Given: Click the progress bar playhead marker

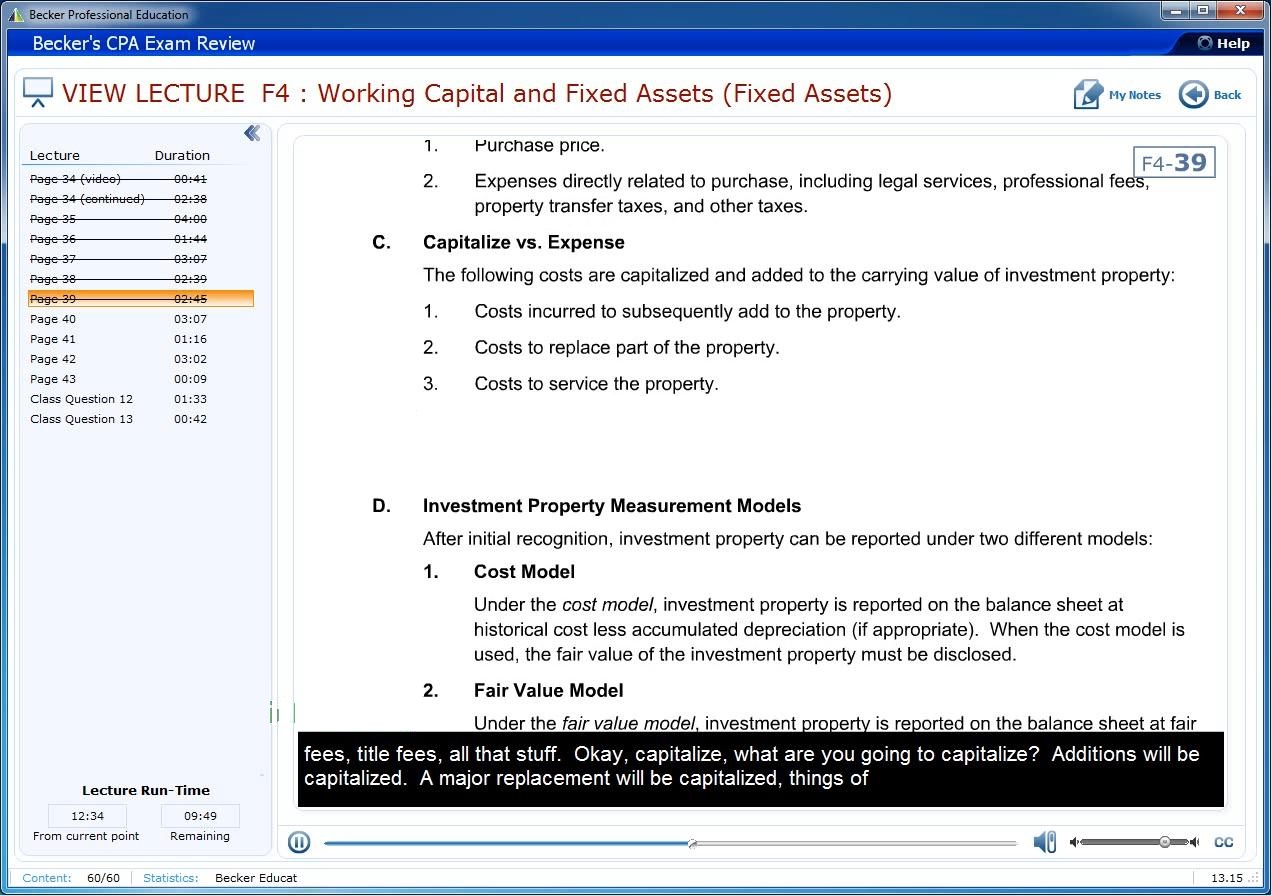Looking at the screenshot, I should (x=692, y=843).
